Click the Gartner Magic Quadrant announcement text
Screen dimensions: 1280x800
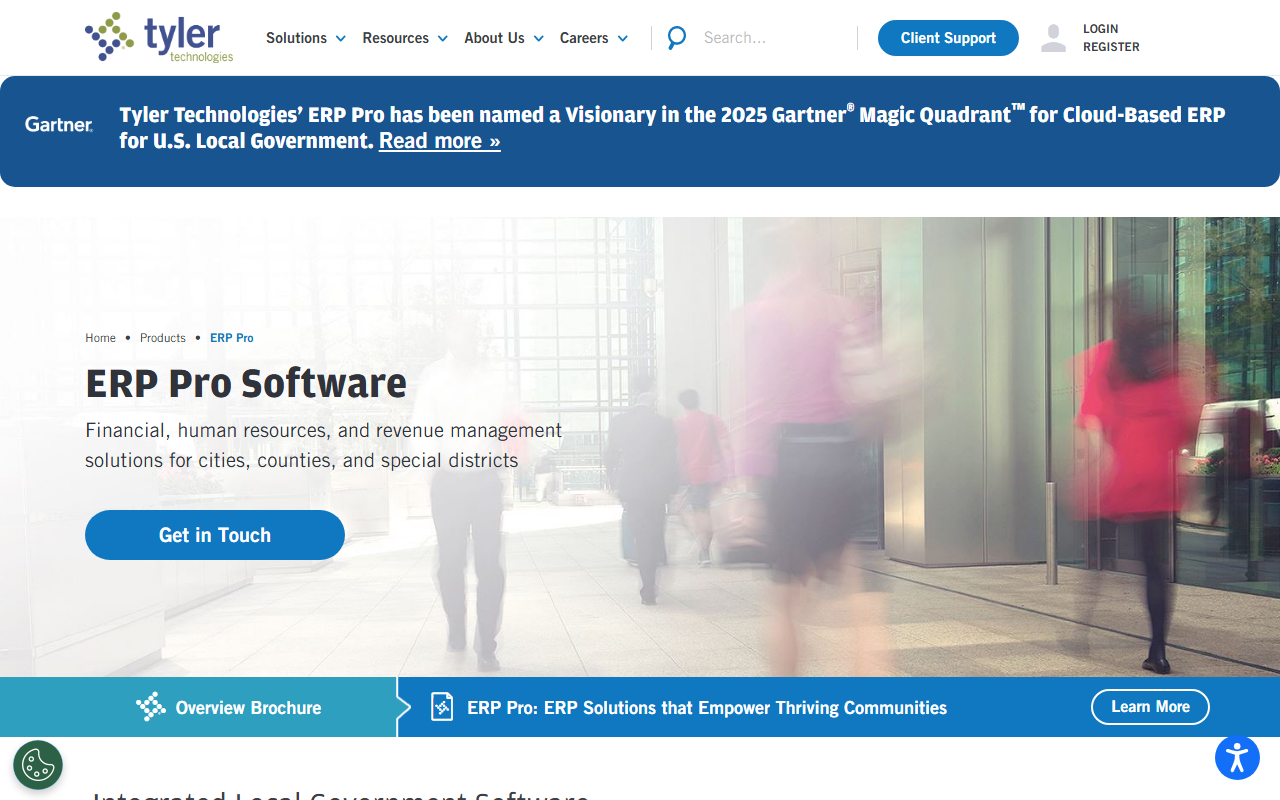coord(672,128)
